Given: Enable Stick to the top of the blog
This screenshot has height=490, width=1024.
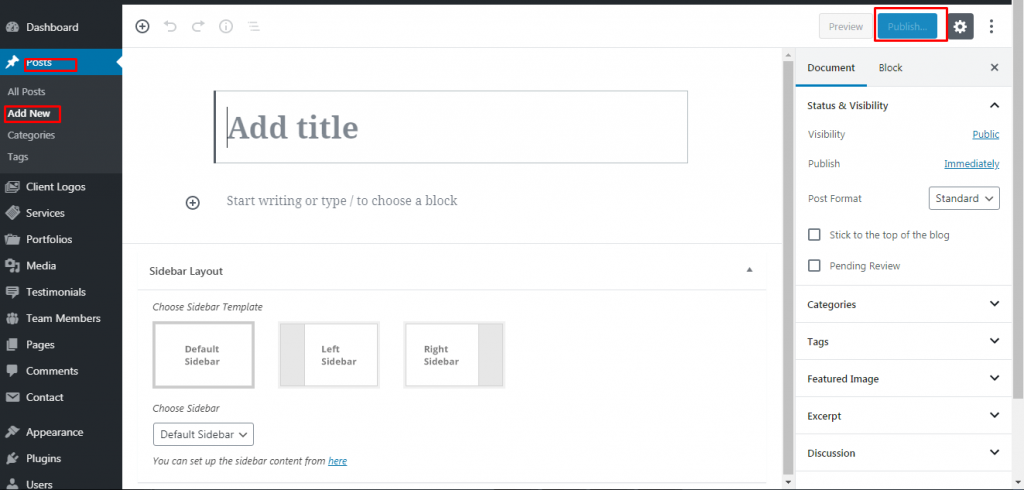Looking at the screenshot, I should pyautogui.click(x=814, y=235).
